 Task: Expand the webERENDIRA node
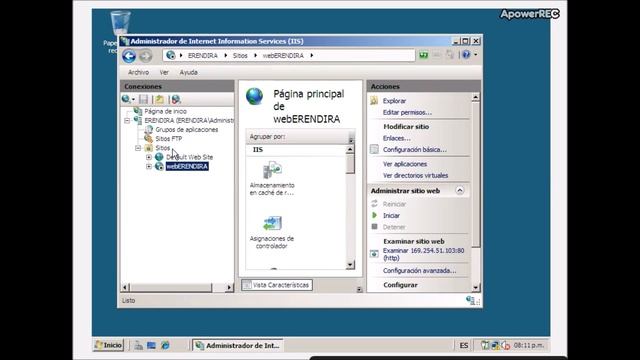149,167
